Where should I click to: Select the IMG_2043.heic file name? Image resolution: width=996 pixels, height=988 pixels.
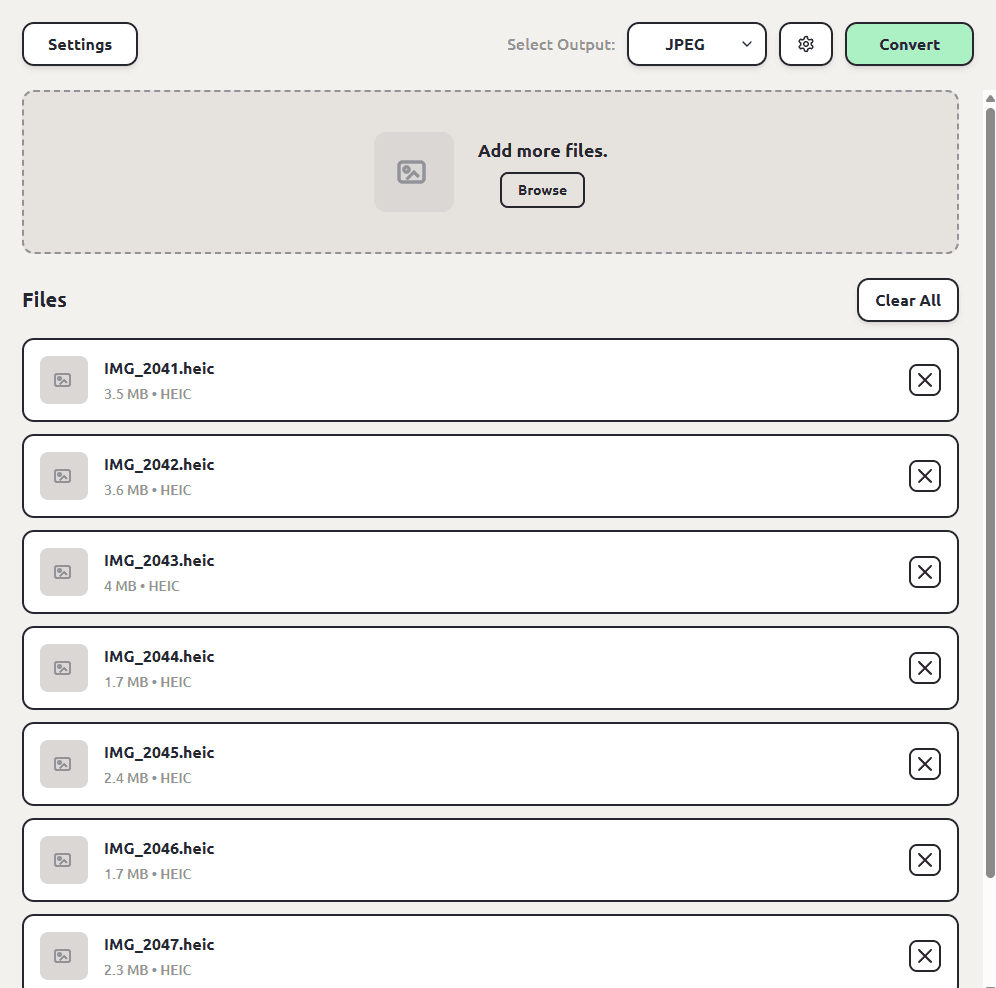(159, 560)
